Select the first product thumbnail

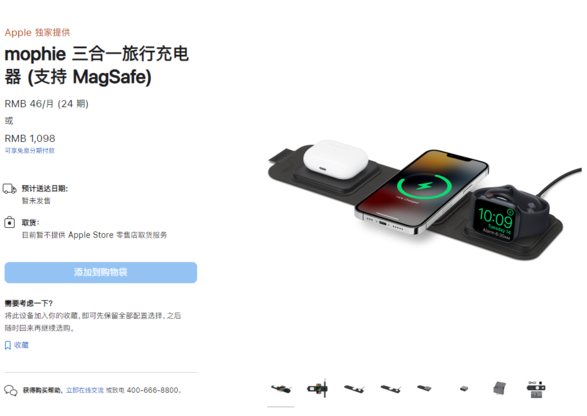click(281, 389)
